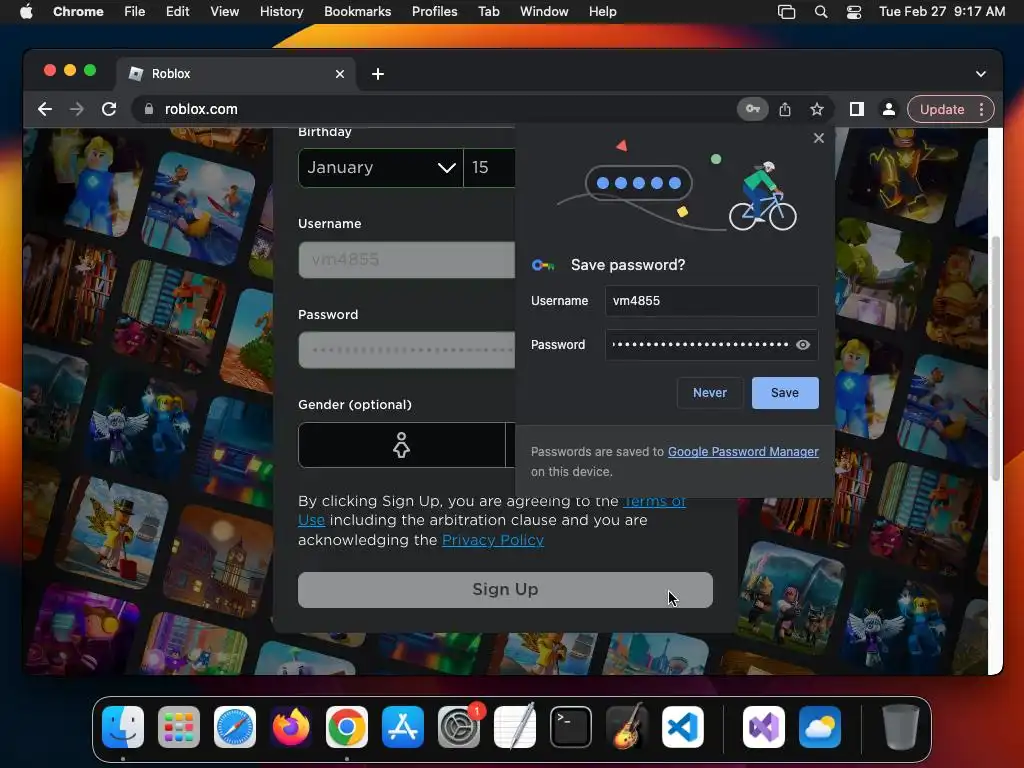
Task: Open GarageBand from the dock
Action: point(627,726)
